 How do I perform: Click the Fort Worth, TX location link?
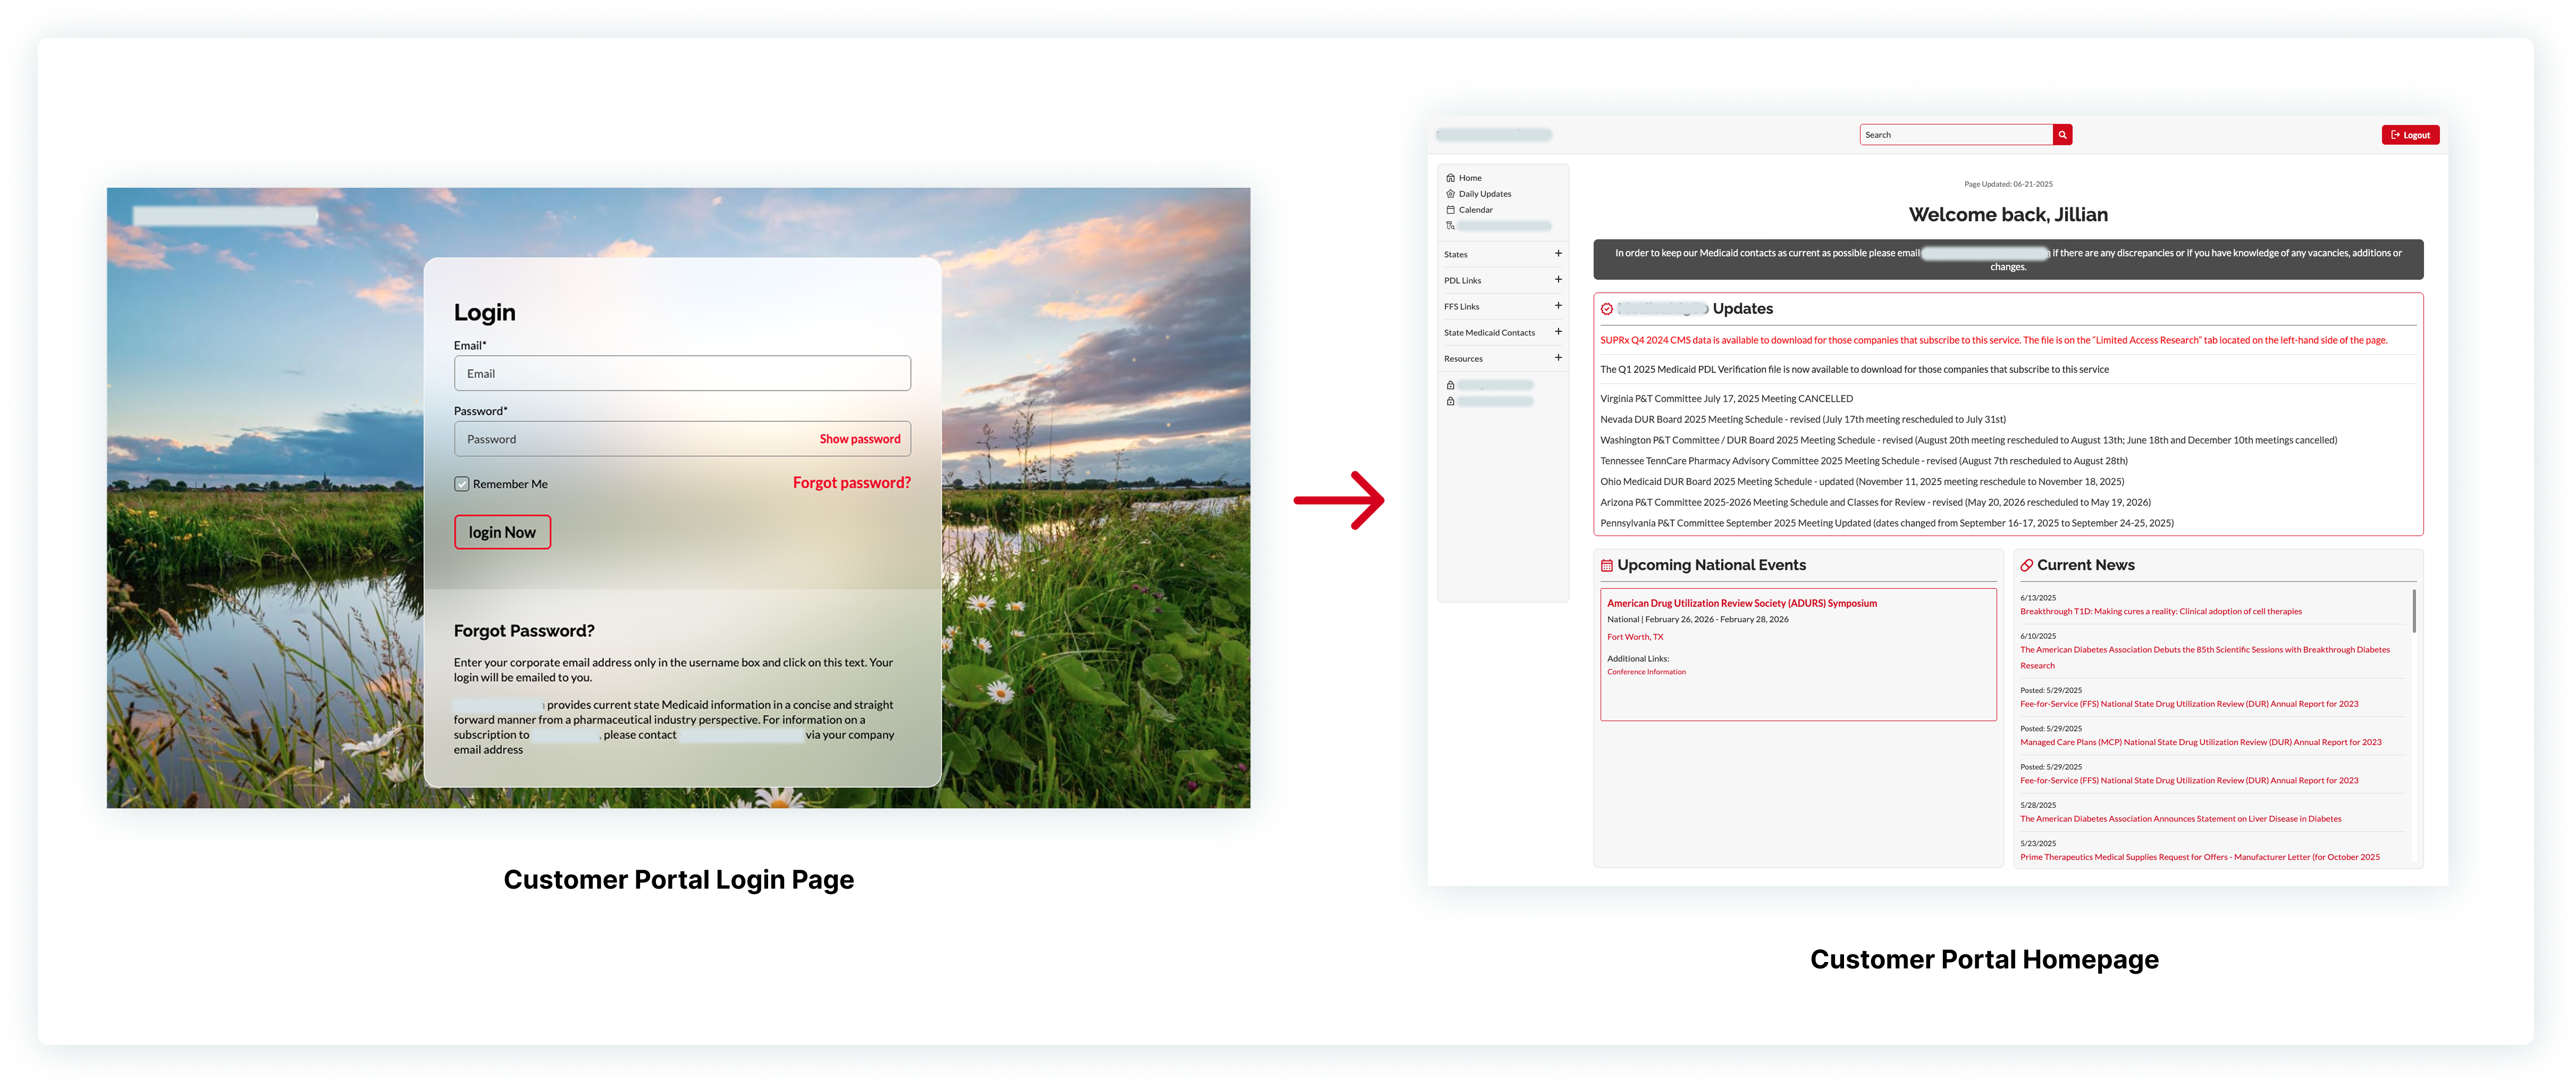tap(1635, 637)
